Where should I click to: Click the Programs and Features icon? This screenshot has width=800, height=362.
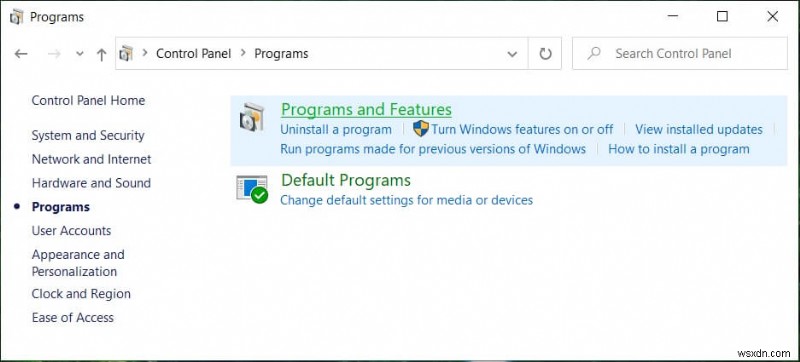pos(252,118)
